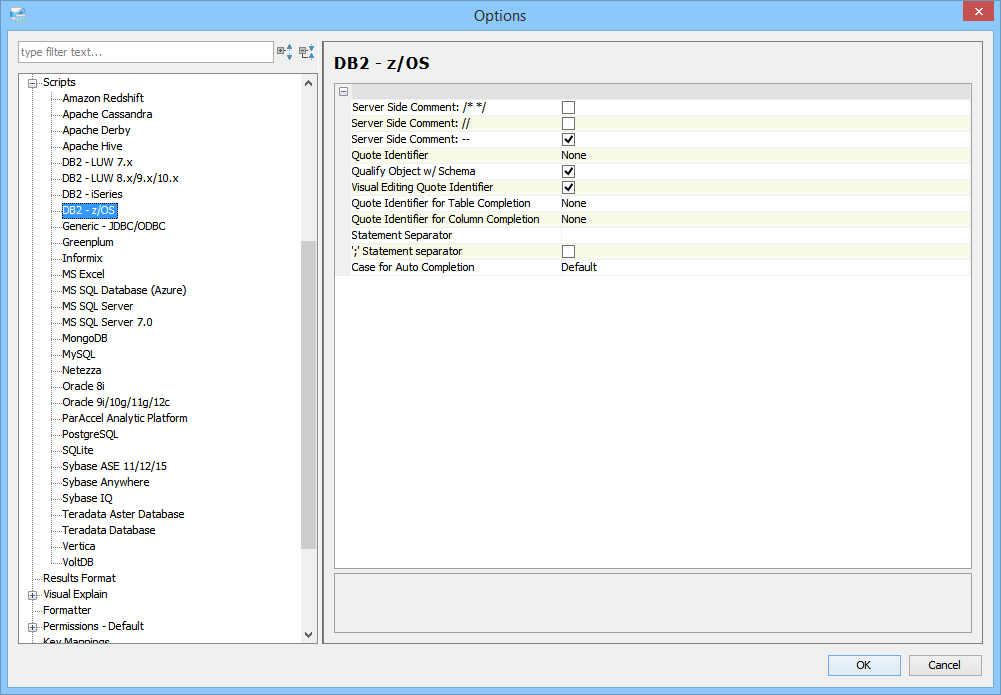The height and width of the screenshot is (695, 1001).
Task: Enable Server Side Comment /* */ checkbox
Action: click(x=568, y=107)
